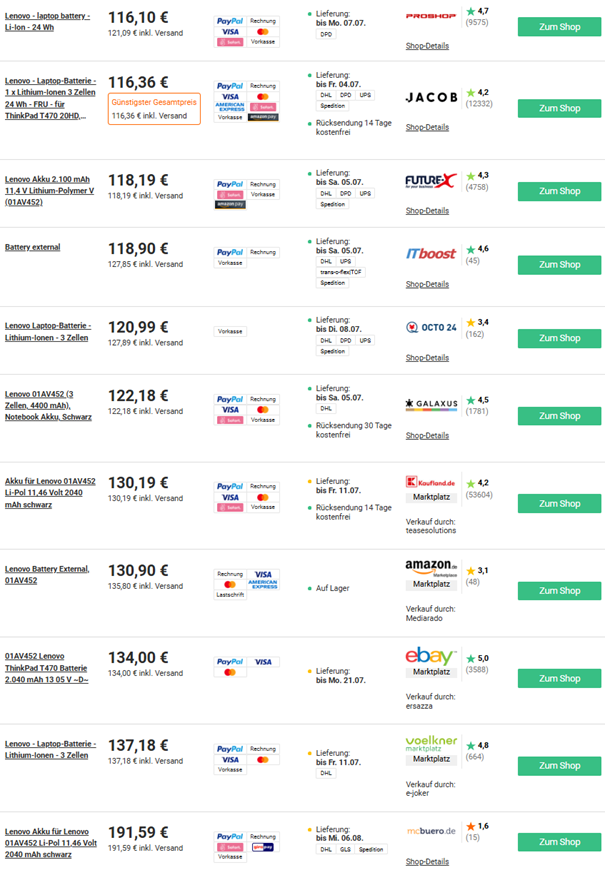Click the OCTO 24 shop logo
Screen dimensions: 605x875
click(x=431, y=327)
